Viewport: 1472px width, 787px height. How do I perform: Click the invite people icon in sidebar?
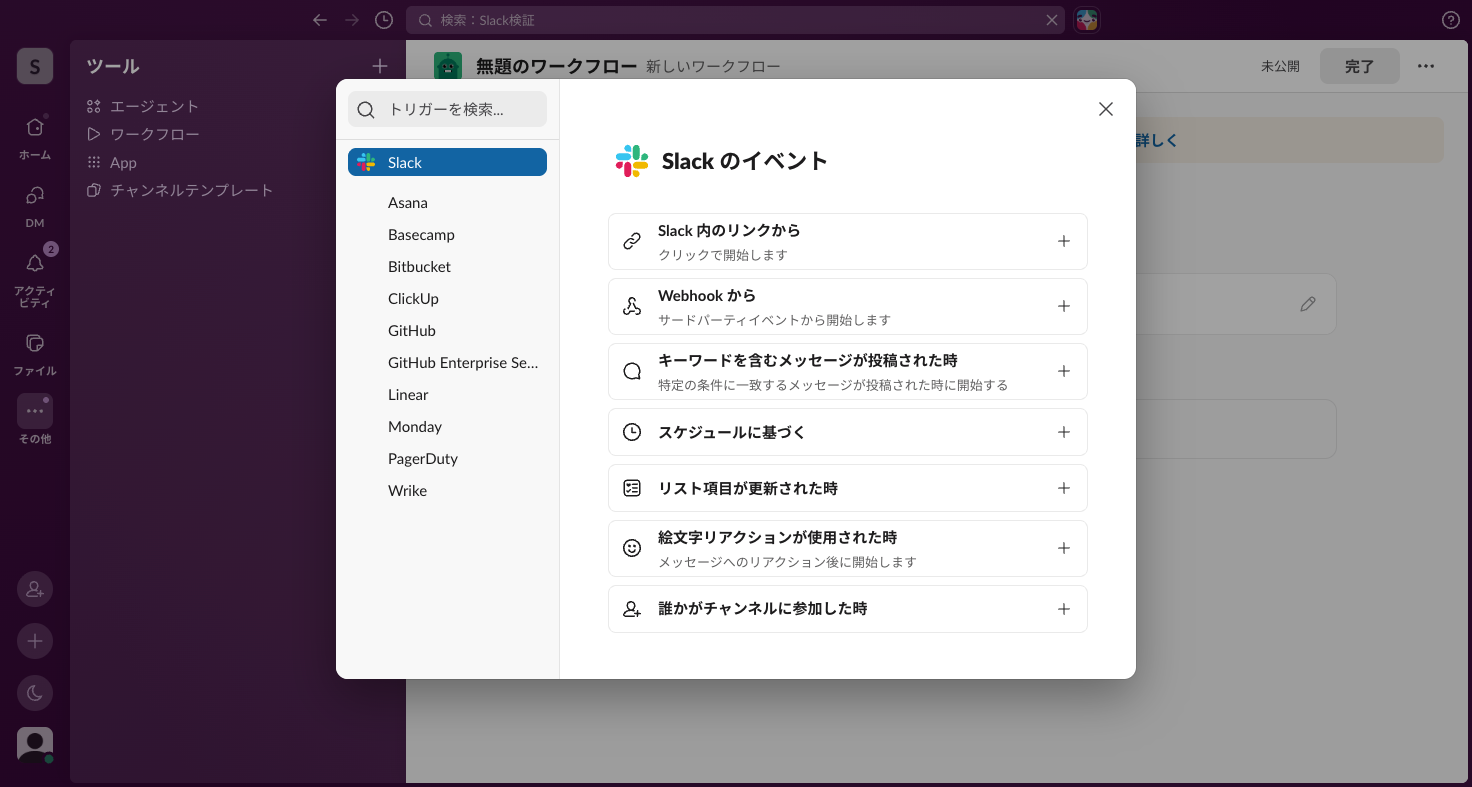tap(35, 589)
